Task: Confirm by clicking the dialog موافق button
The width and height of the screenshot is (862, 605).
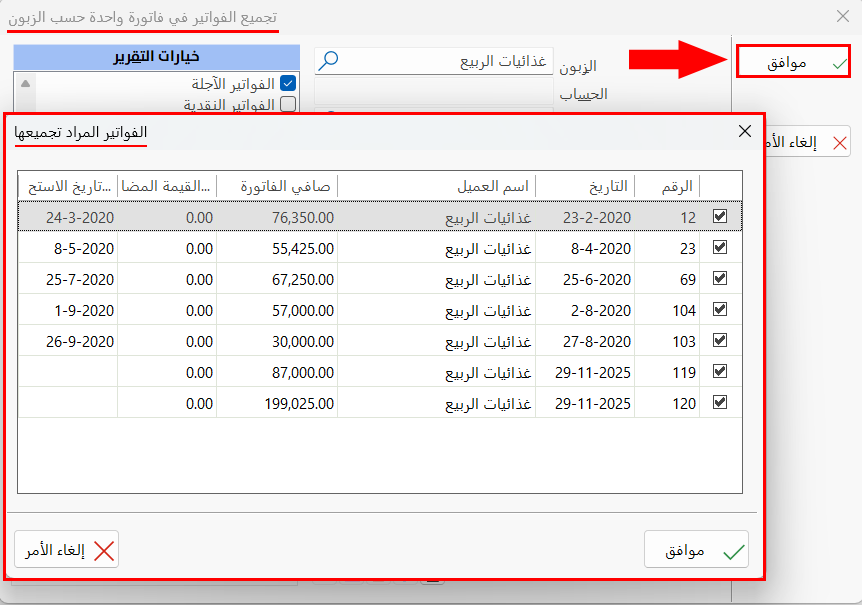Action: pos(696,550)
